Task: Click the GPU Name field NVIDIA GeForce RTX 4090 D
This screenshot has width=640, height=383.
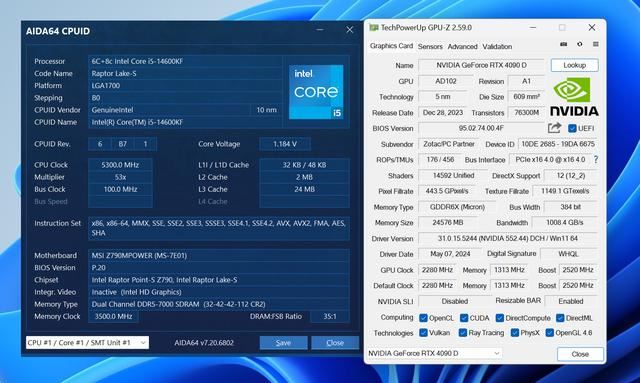Action: [481, 65]
